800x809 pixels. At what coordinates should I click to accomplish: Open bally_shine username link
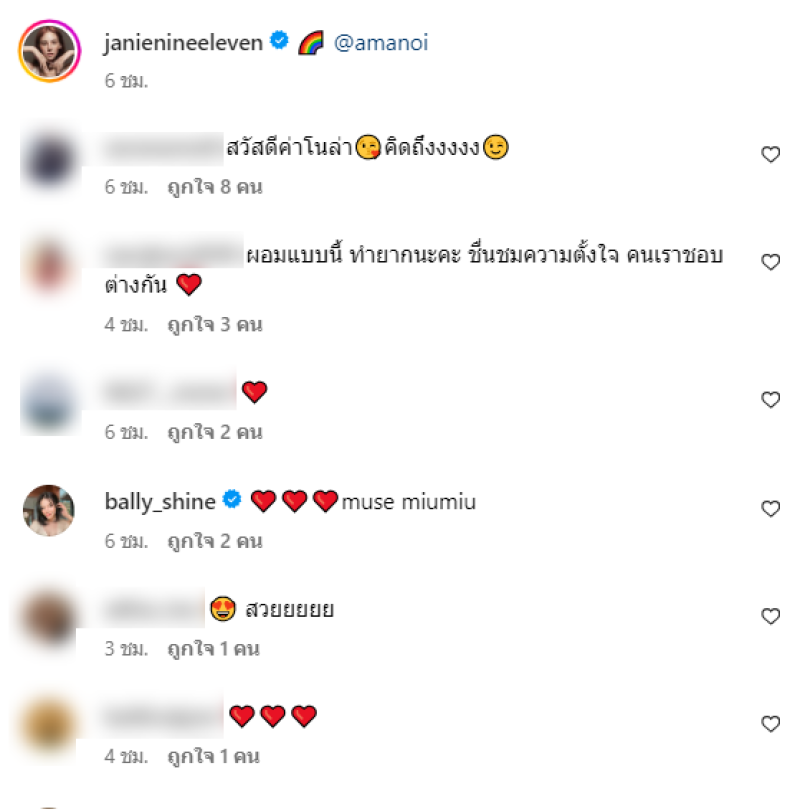(160, 501)
